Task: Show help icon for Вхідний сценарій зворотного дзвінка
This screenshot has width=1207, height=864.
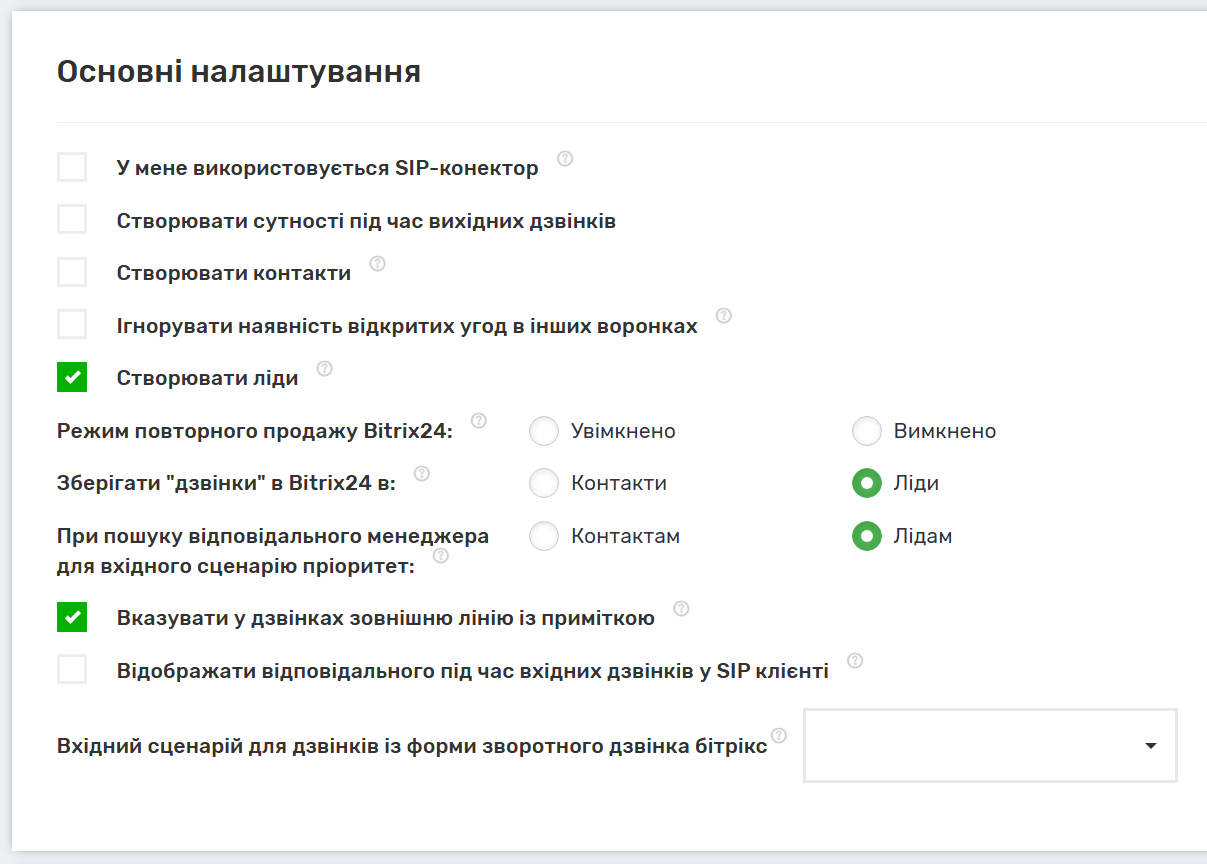Action: (779, 736)
